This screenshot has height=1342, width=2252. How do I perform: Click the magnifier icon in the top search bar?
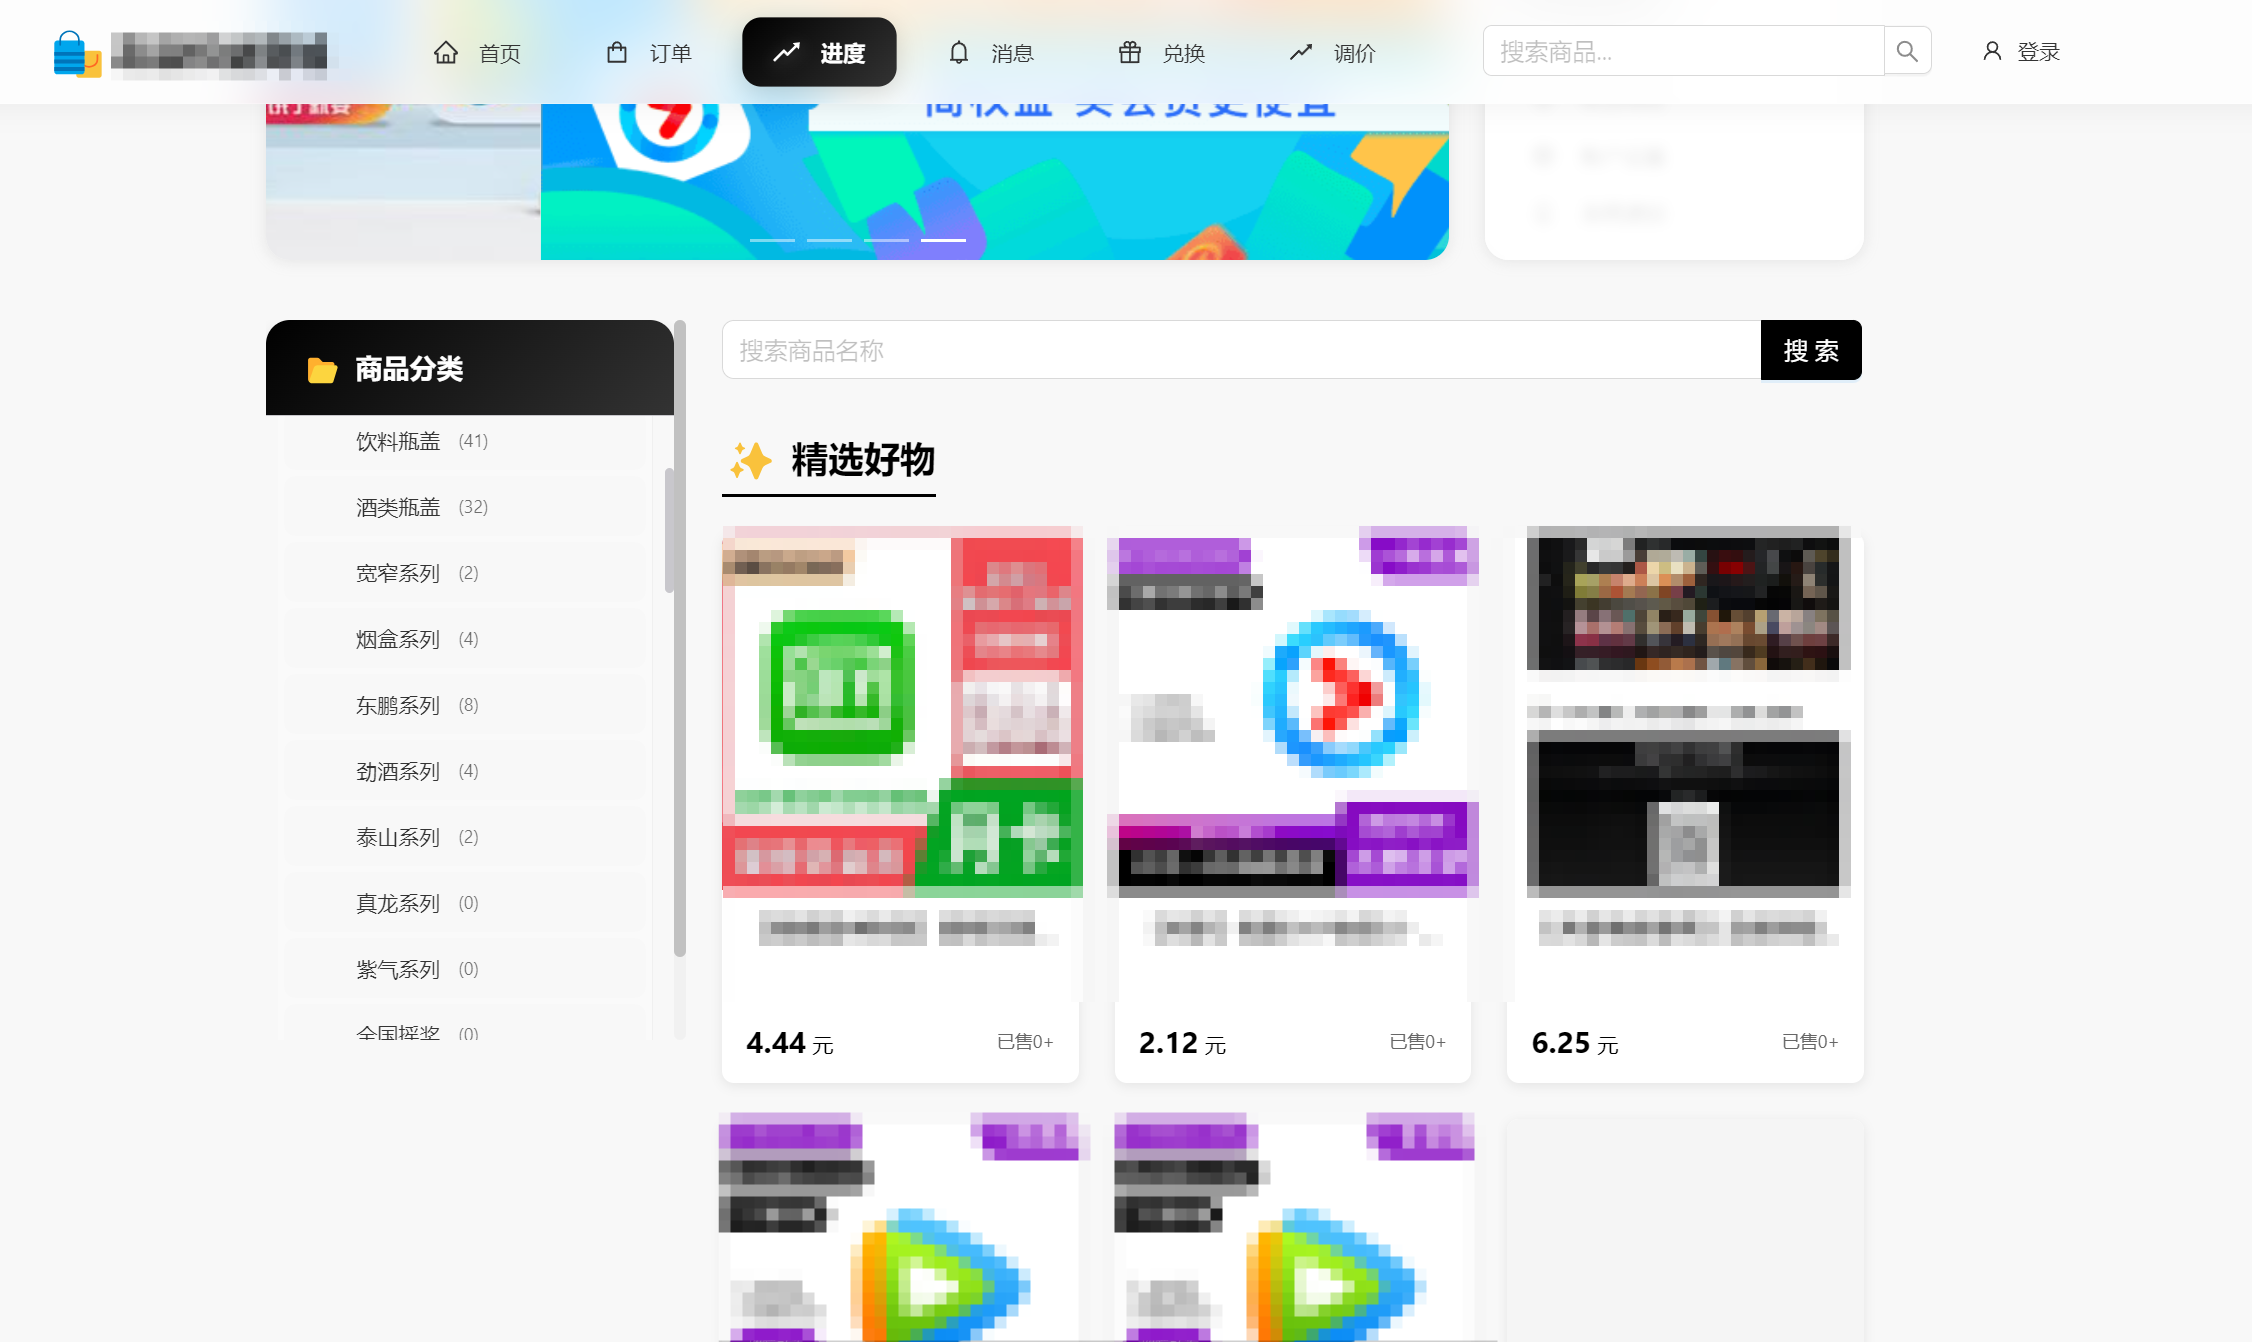tap(1907, 50)
